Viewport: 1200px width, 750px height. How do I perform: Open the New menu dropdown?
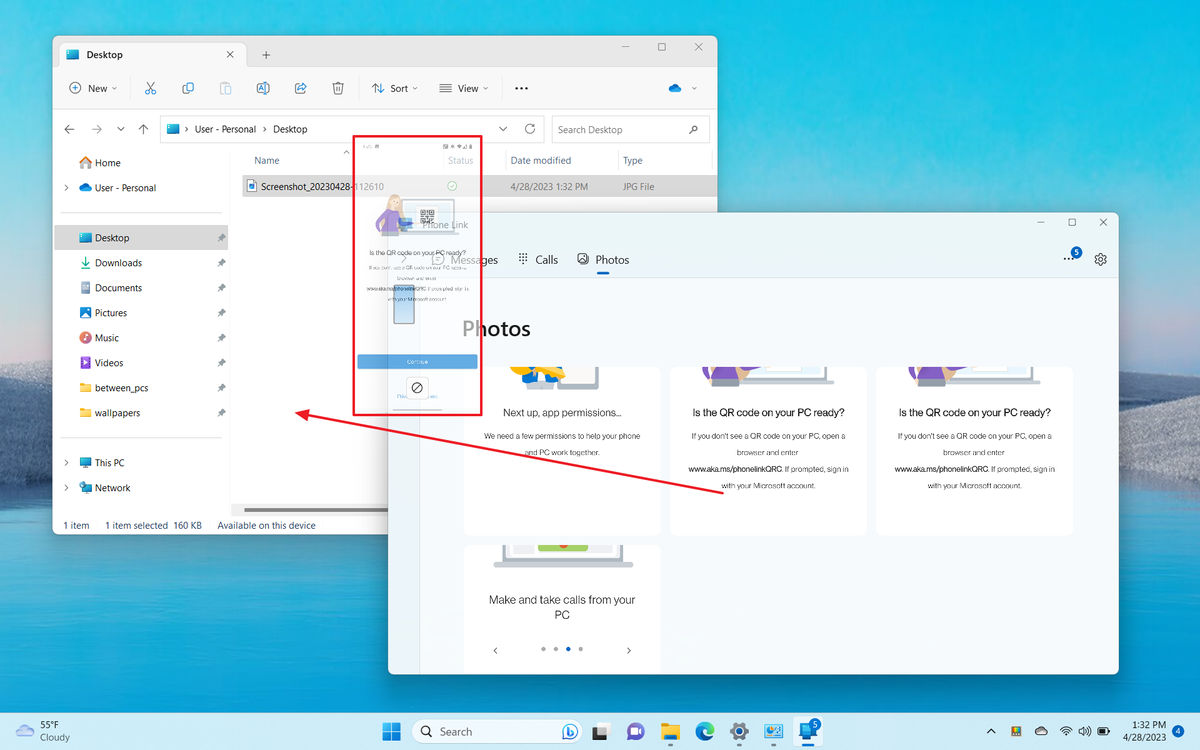coord(92,88)
